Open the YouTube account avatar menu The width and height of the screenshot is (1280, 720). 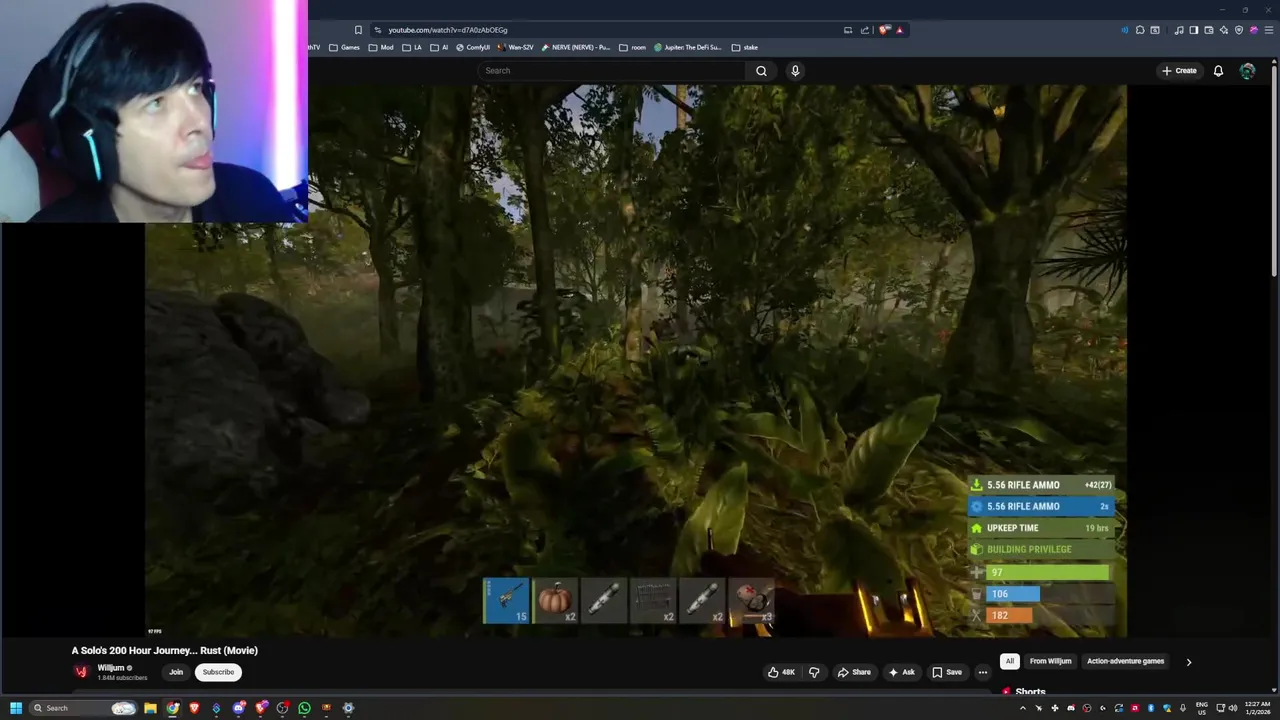[1247, 71]
